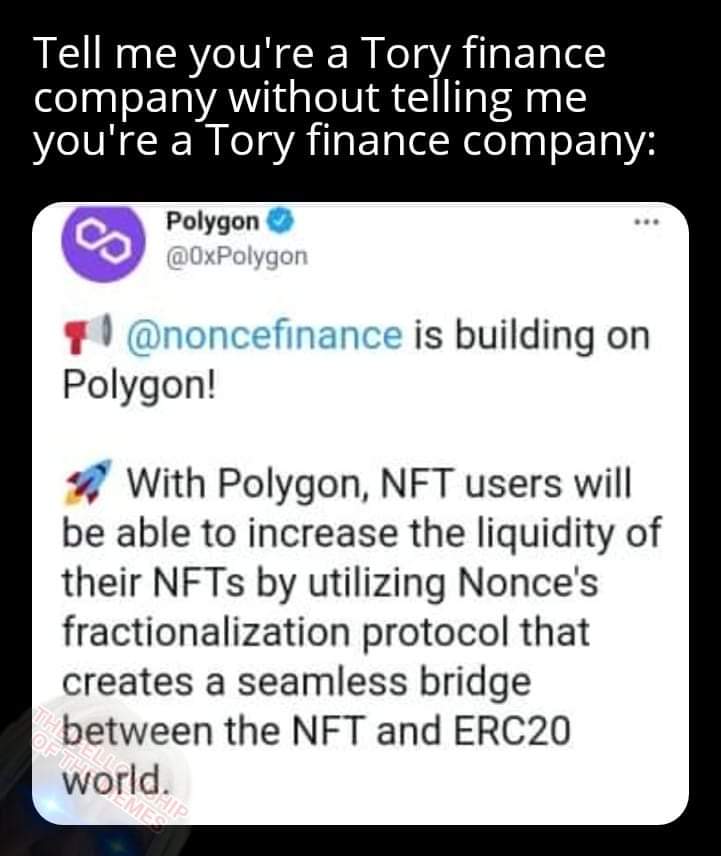The image size is (721, 856).
Task: Click the word 'Polygon!' ending the first sentence
Action: [137, 384]
